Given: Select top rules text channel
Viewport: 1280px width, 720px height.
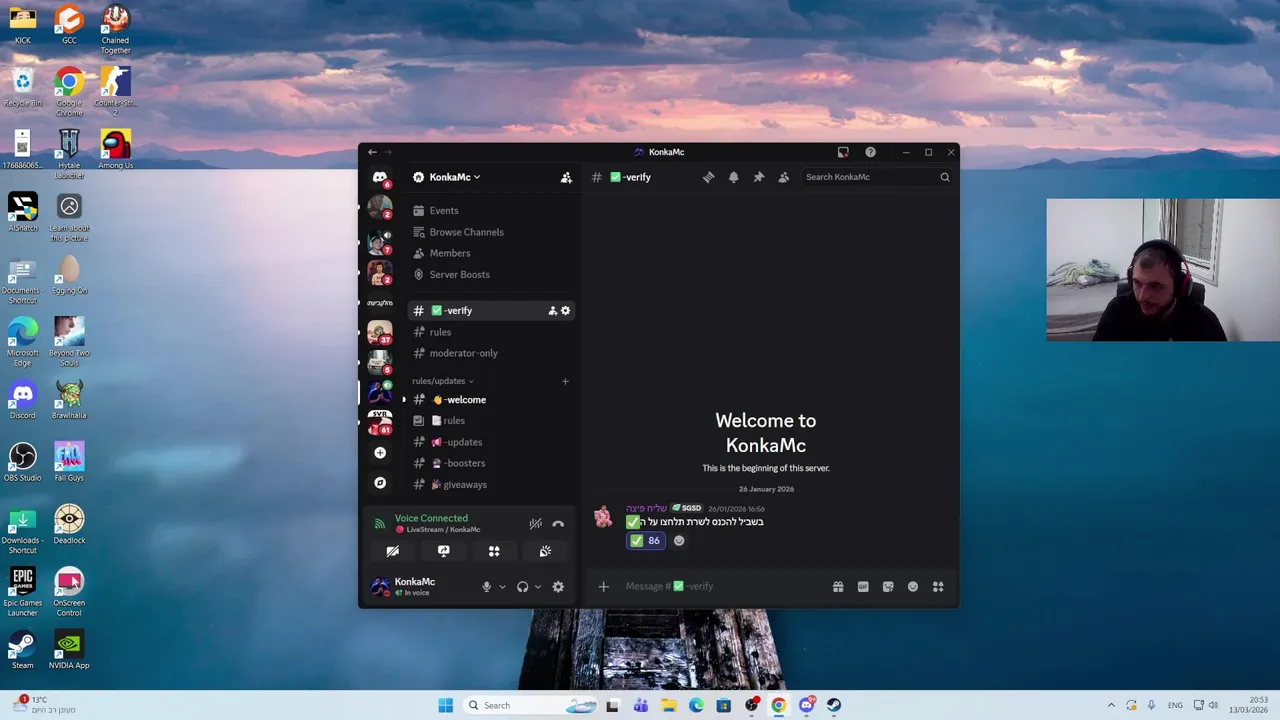Looking at the screenshot, I should [x=490, y=332].
